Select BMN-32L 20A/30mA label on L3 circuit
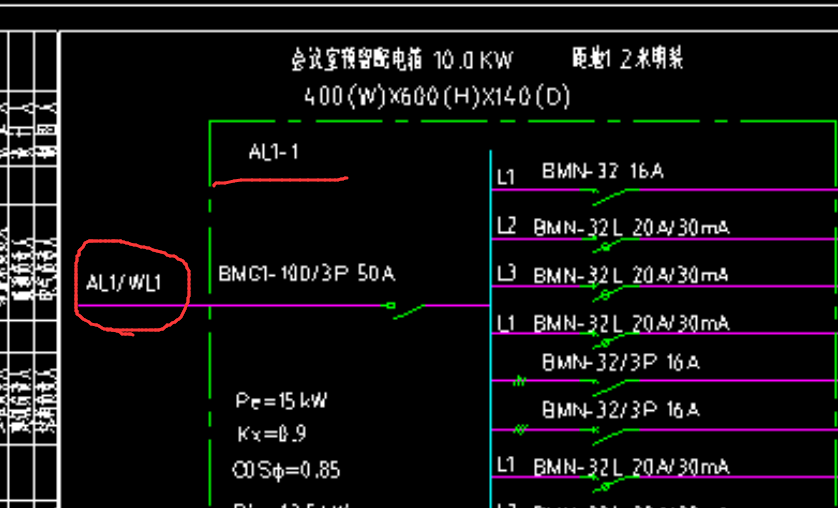This screenshot has width=838, height=508. 631,275
